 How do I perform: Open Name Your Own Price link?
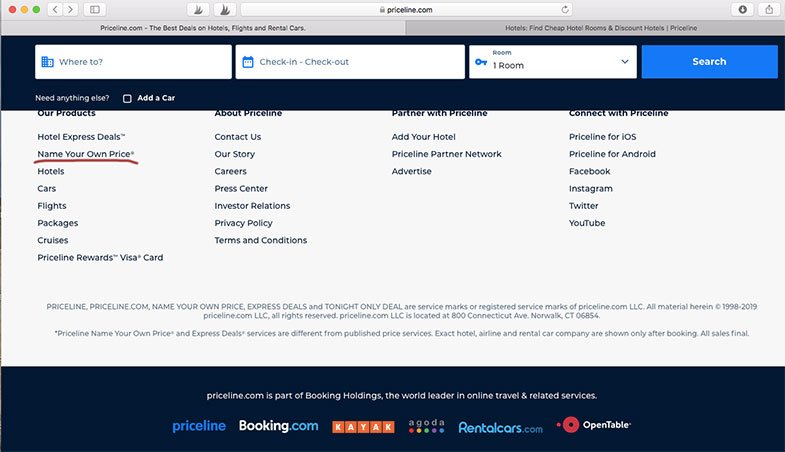point(86,154)
